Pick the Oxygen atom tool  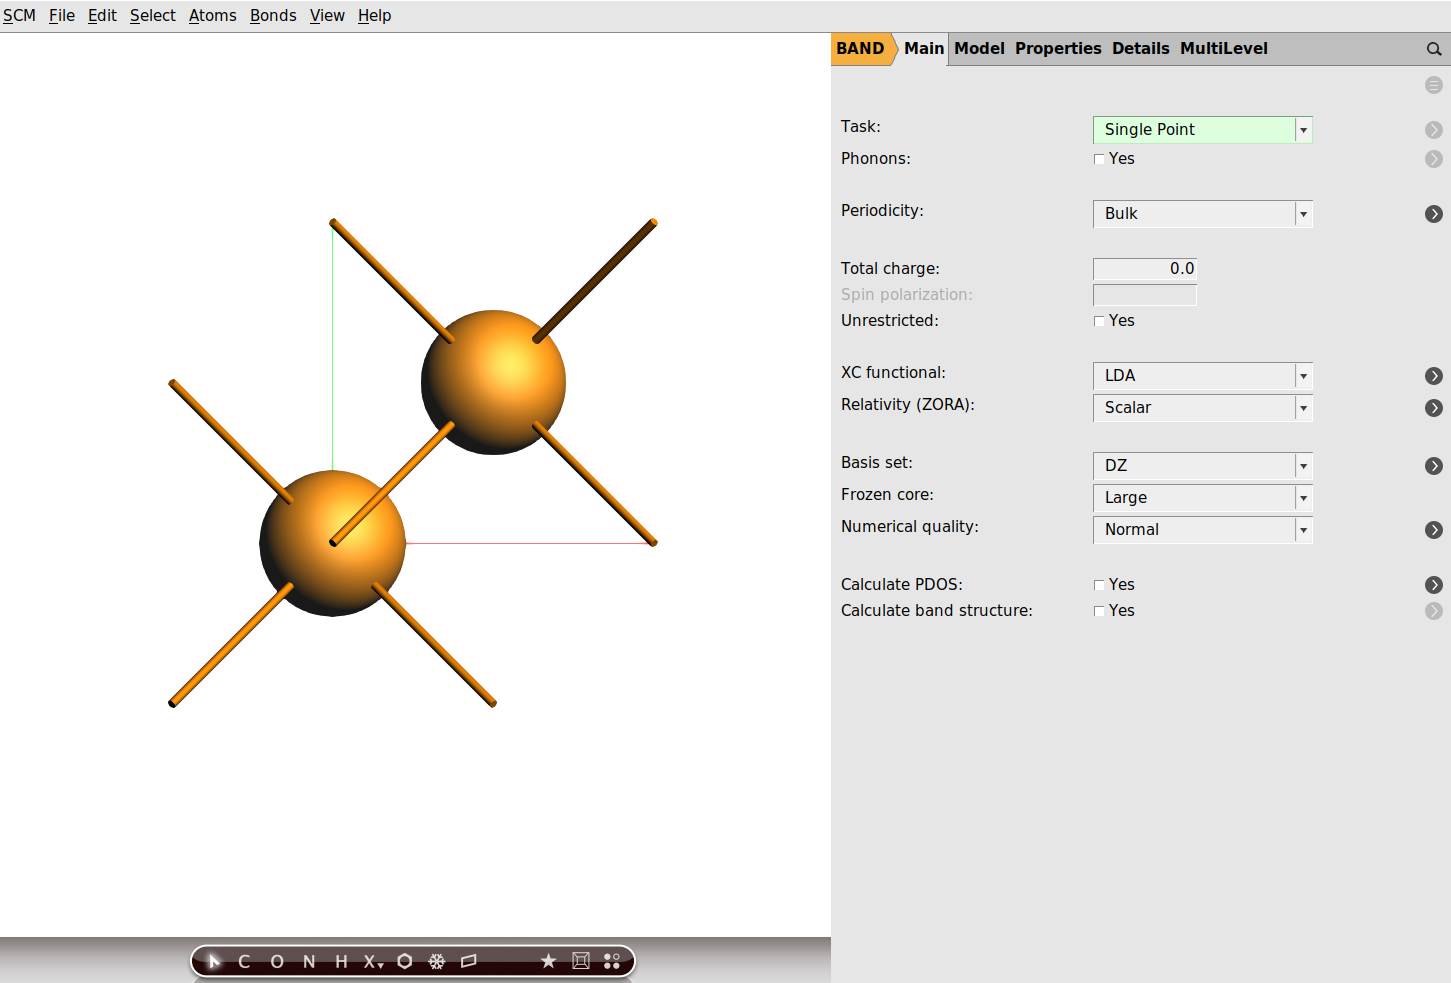coord(277,961)
